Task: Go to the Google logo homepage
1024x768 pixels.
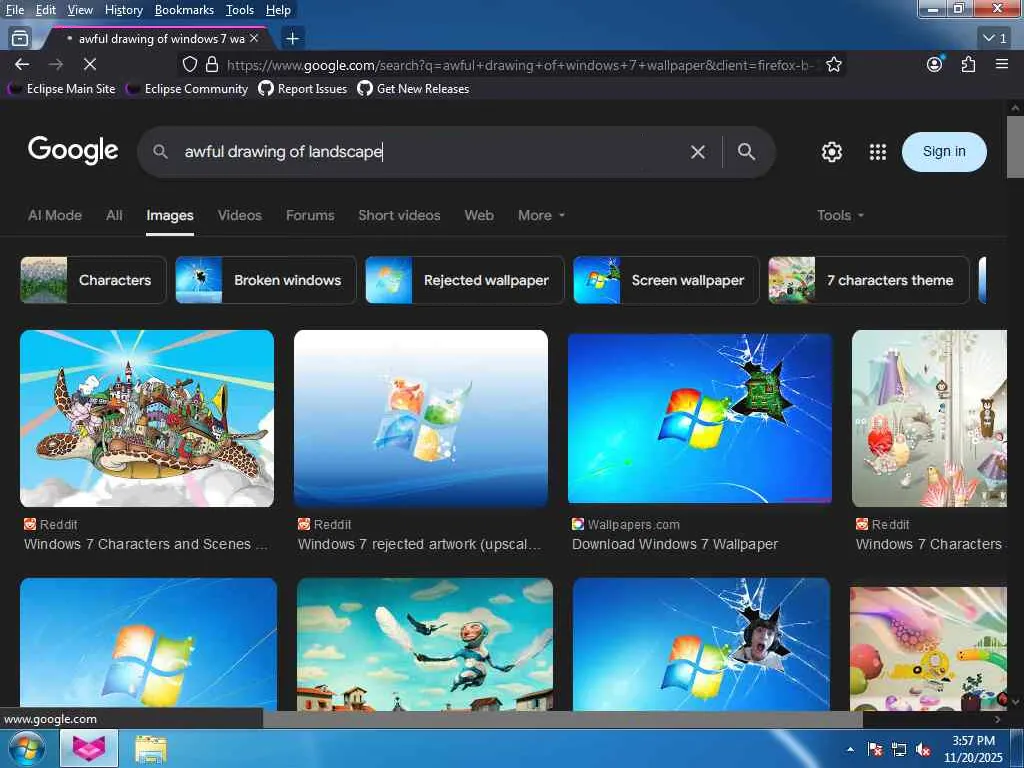Action: pos(73,150)
